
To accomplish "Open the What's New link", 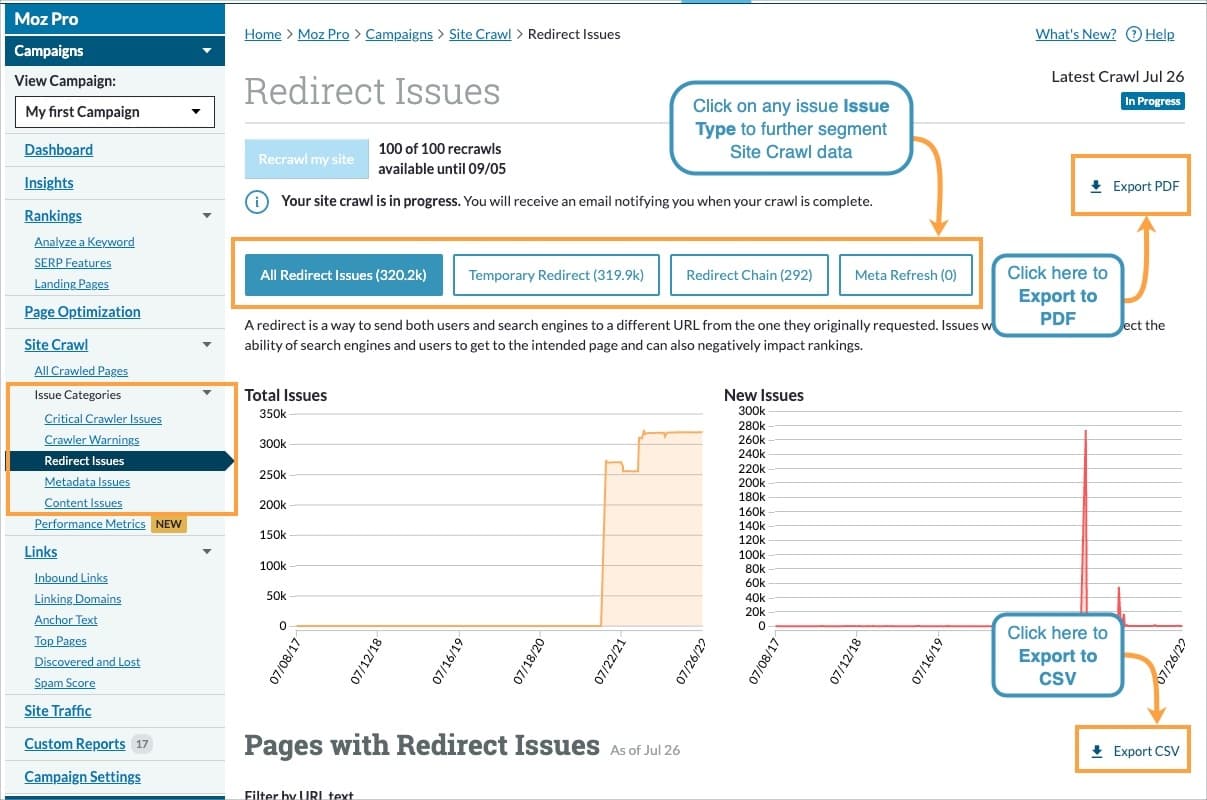I will click(1074, 33).
